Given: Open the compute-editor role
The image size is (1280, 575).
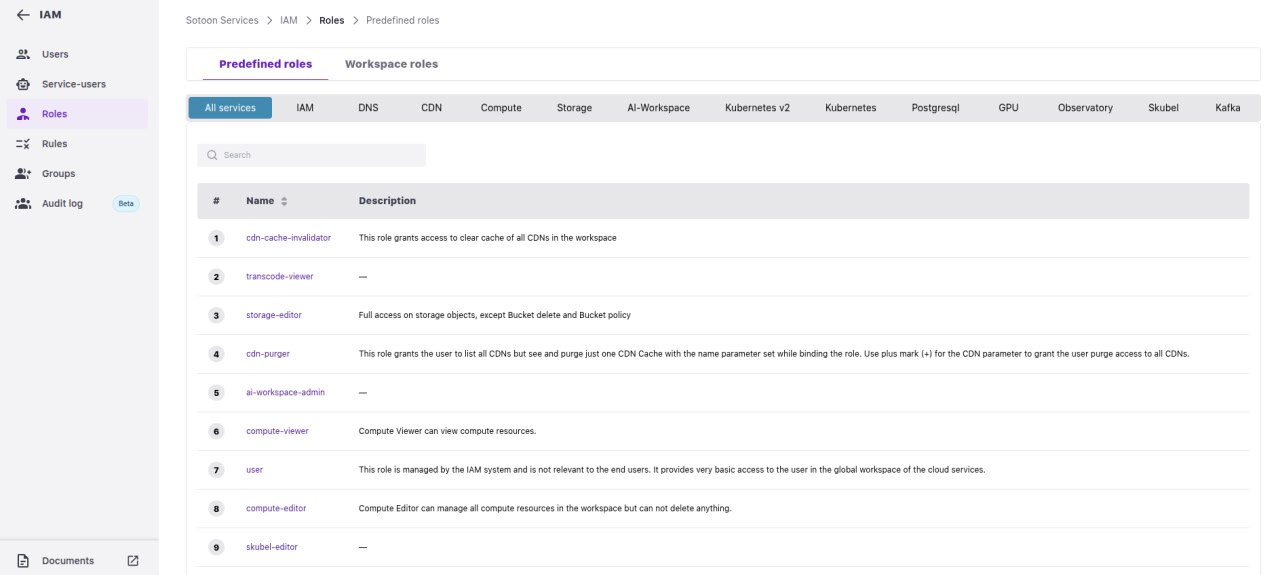Looking at the screenshot, I should tap(276, 508).
